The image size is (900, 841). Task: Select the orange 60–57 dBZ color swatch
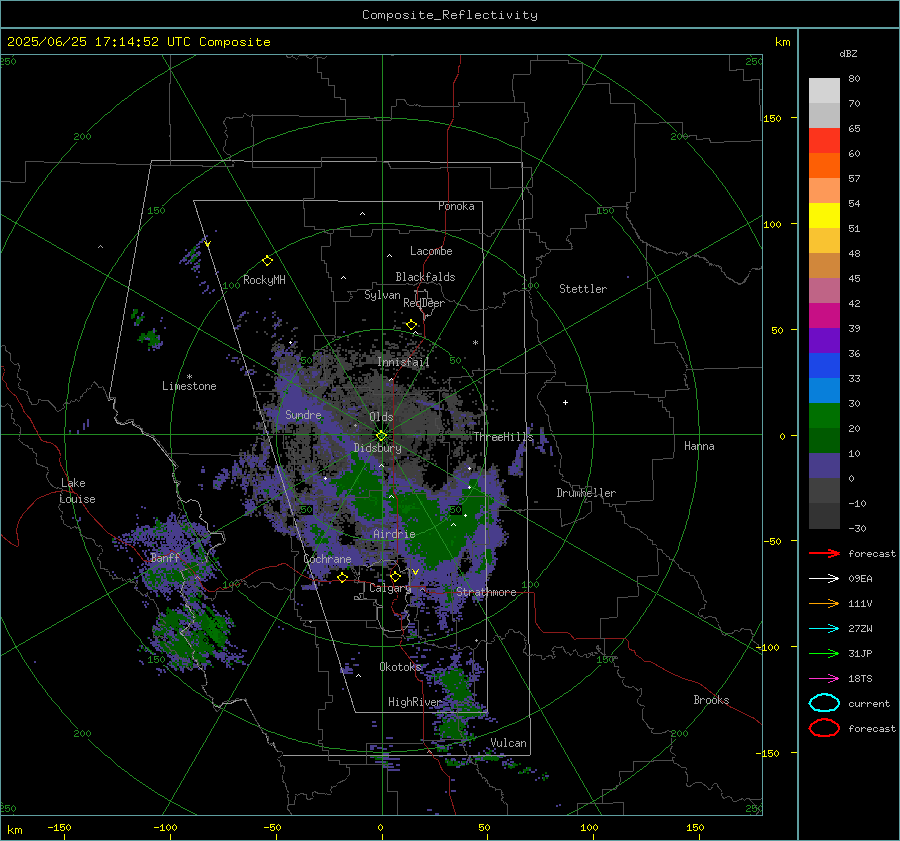pyautogui.click(x=824, y=165)
